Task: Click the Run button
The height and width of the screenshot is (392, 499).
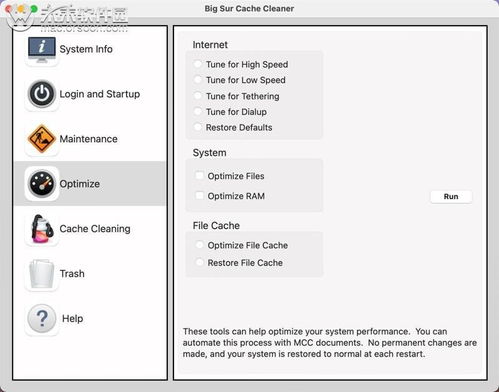Action: pos(451,196)
